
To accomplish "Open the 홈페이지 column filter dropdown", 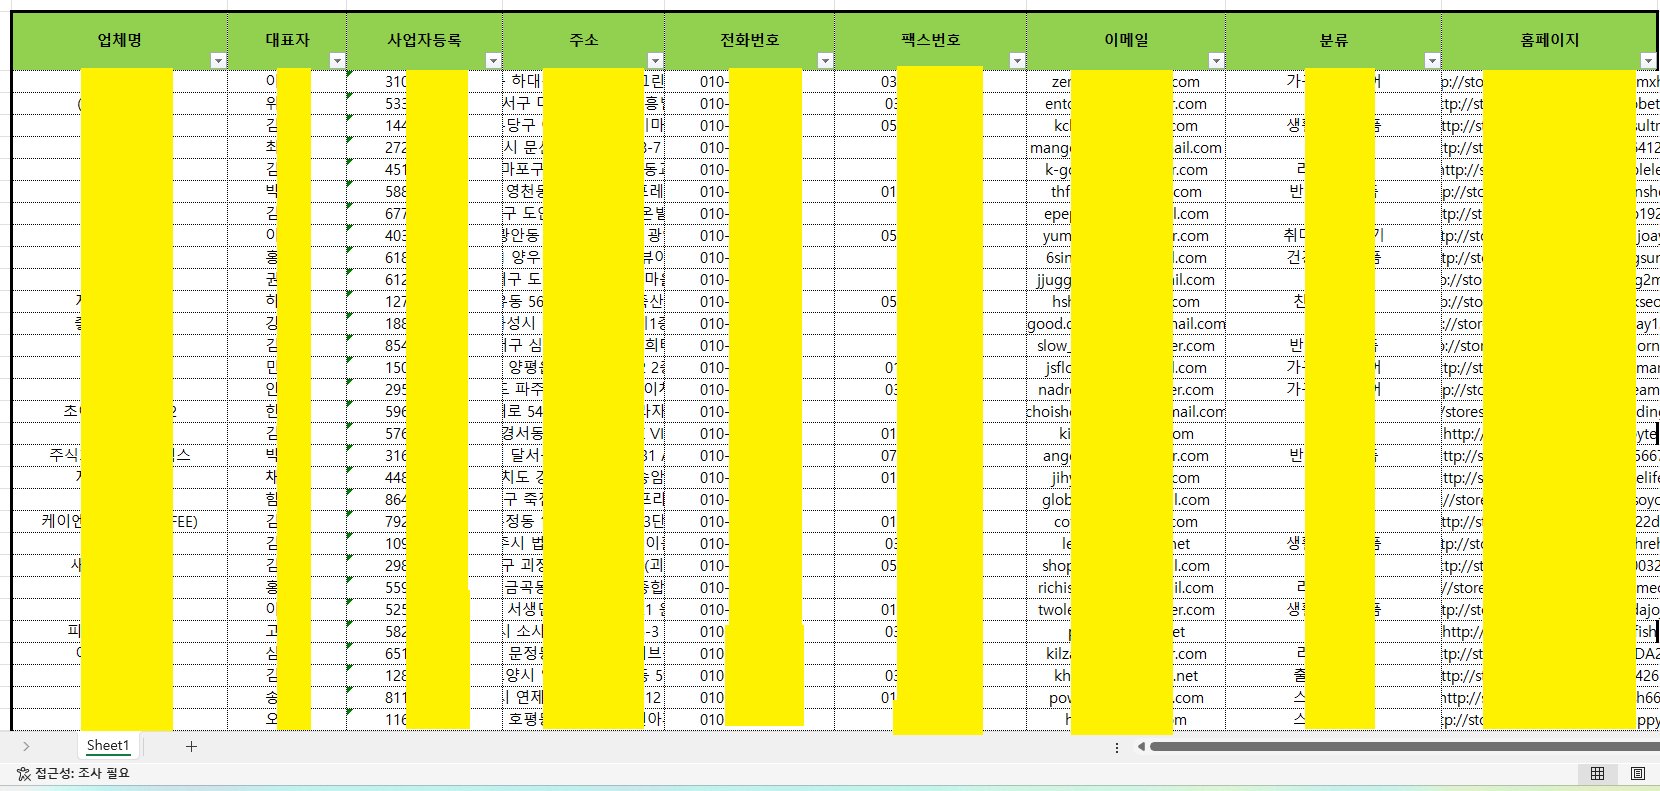I will tap(1648, 61).
